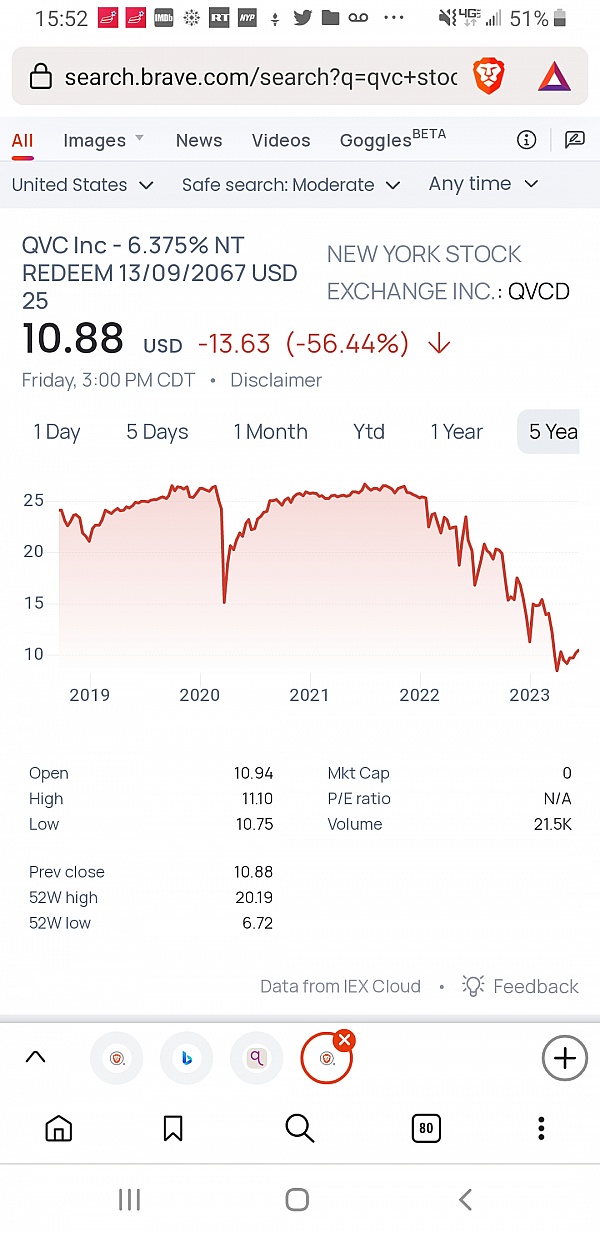Close the current tab with red X
The width and height of the screenshot is (600, 1233).
[344, 1040]
